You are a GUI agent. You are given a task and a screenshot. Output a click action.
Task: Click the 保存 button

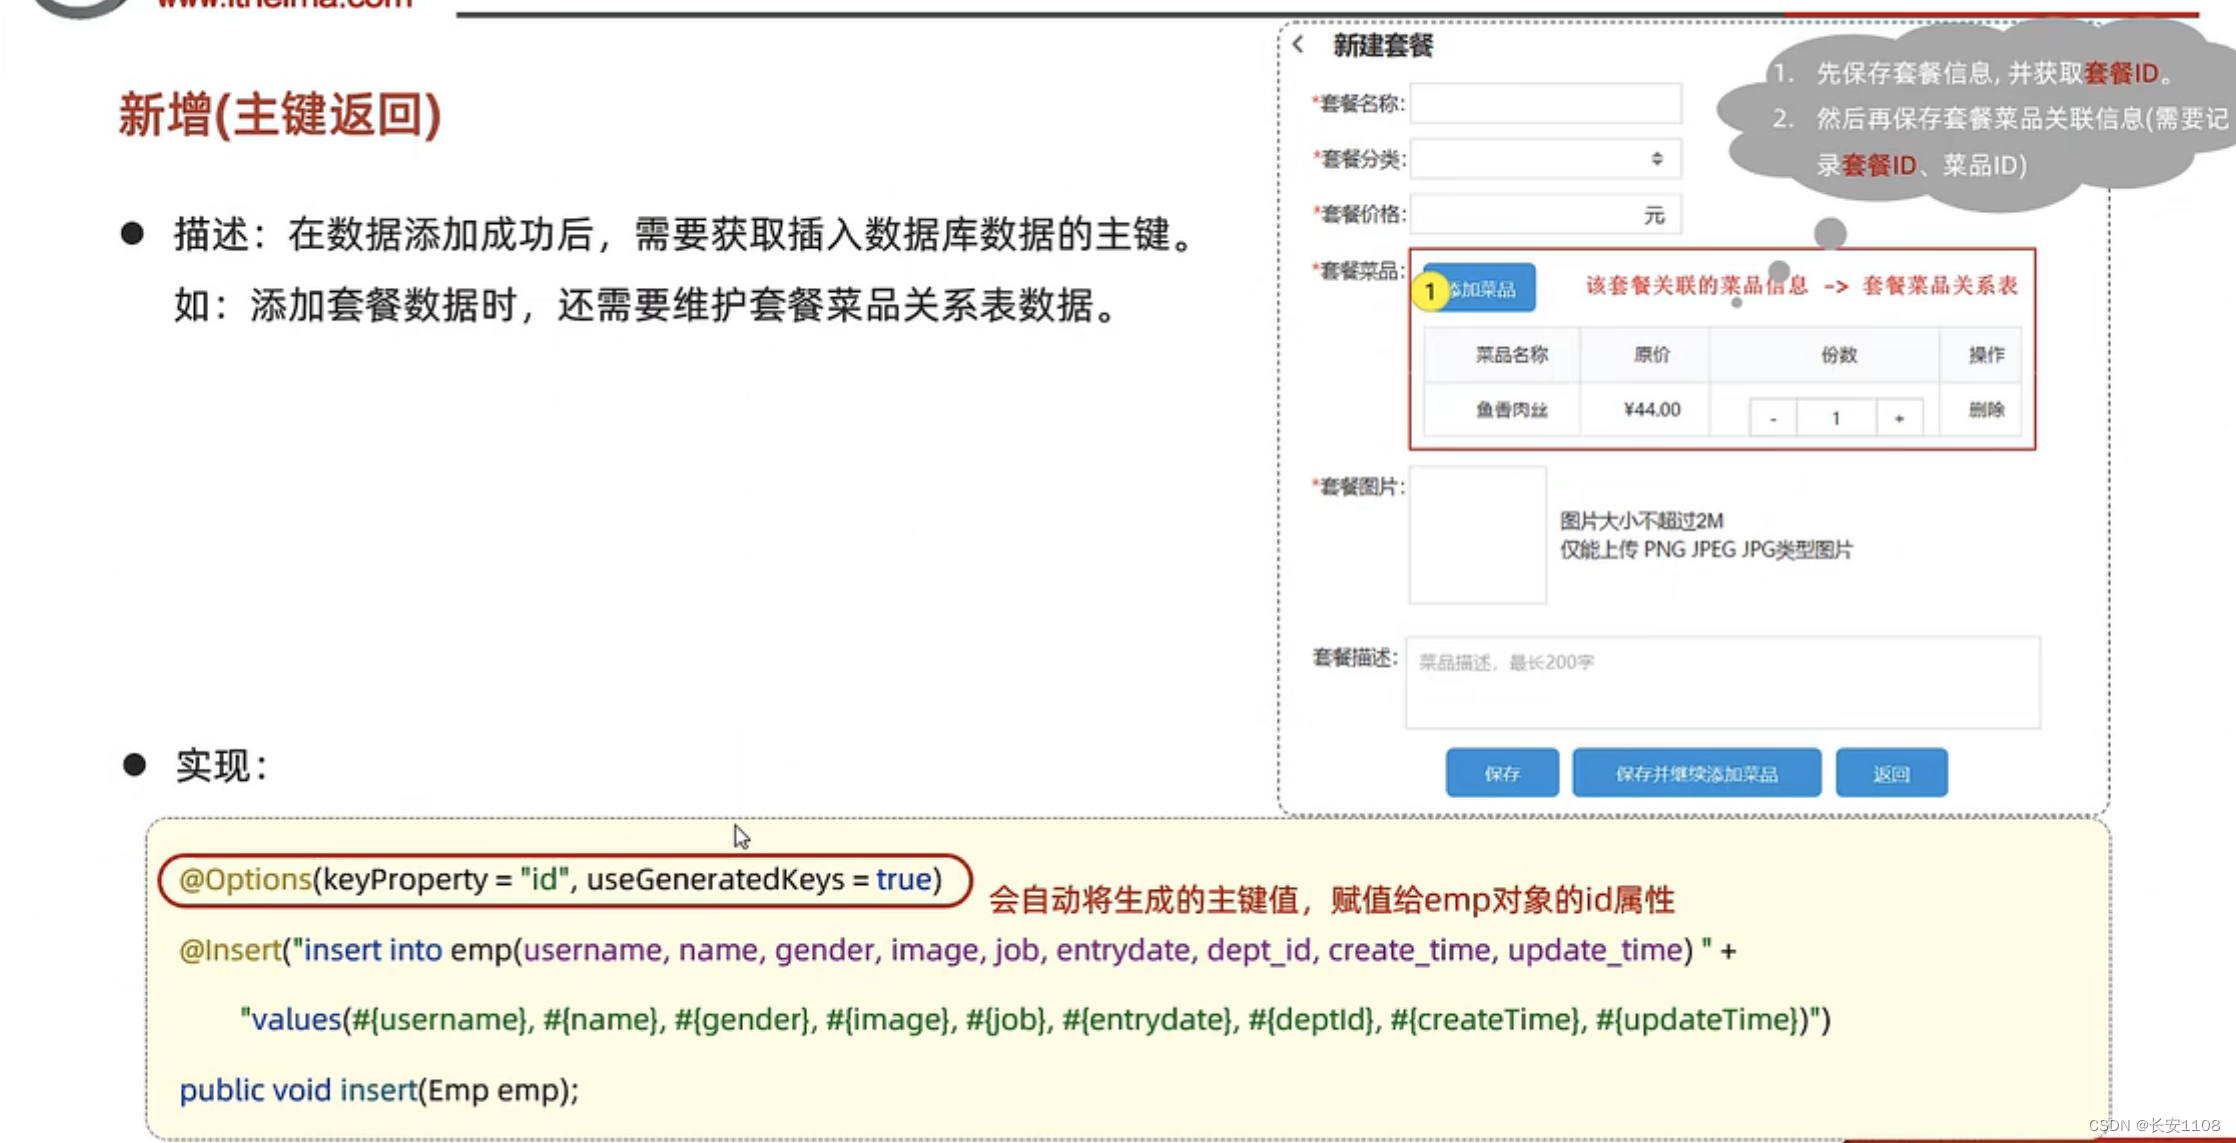pos(1501,773)
